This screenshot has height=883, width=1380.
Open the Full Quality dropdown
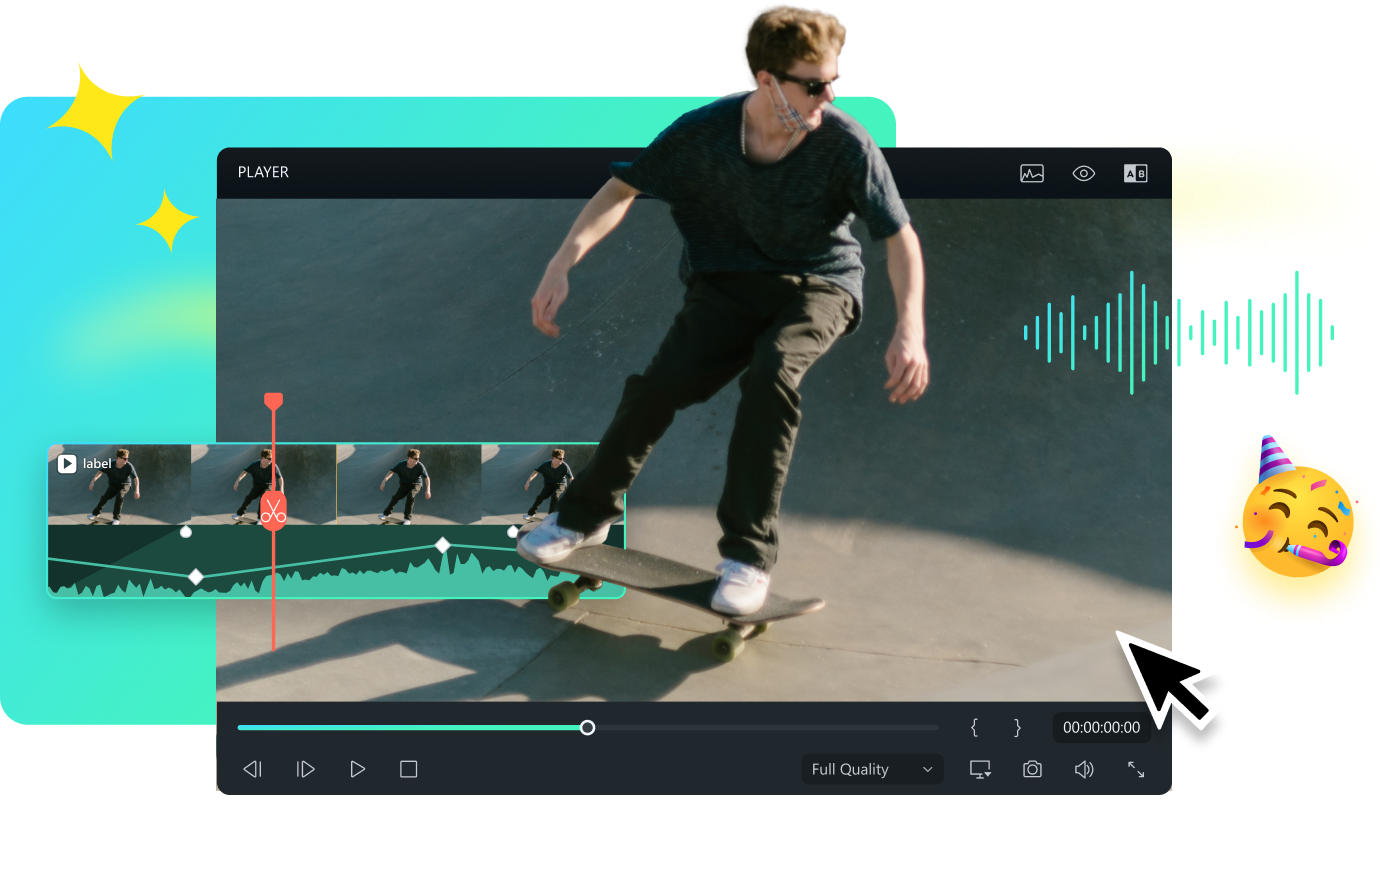872,769
